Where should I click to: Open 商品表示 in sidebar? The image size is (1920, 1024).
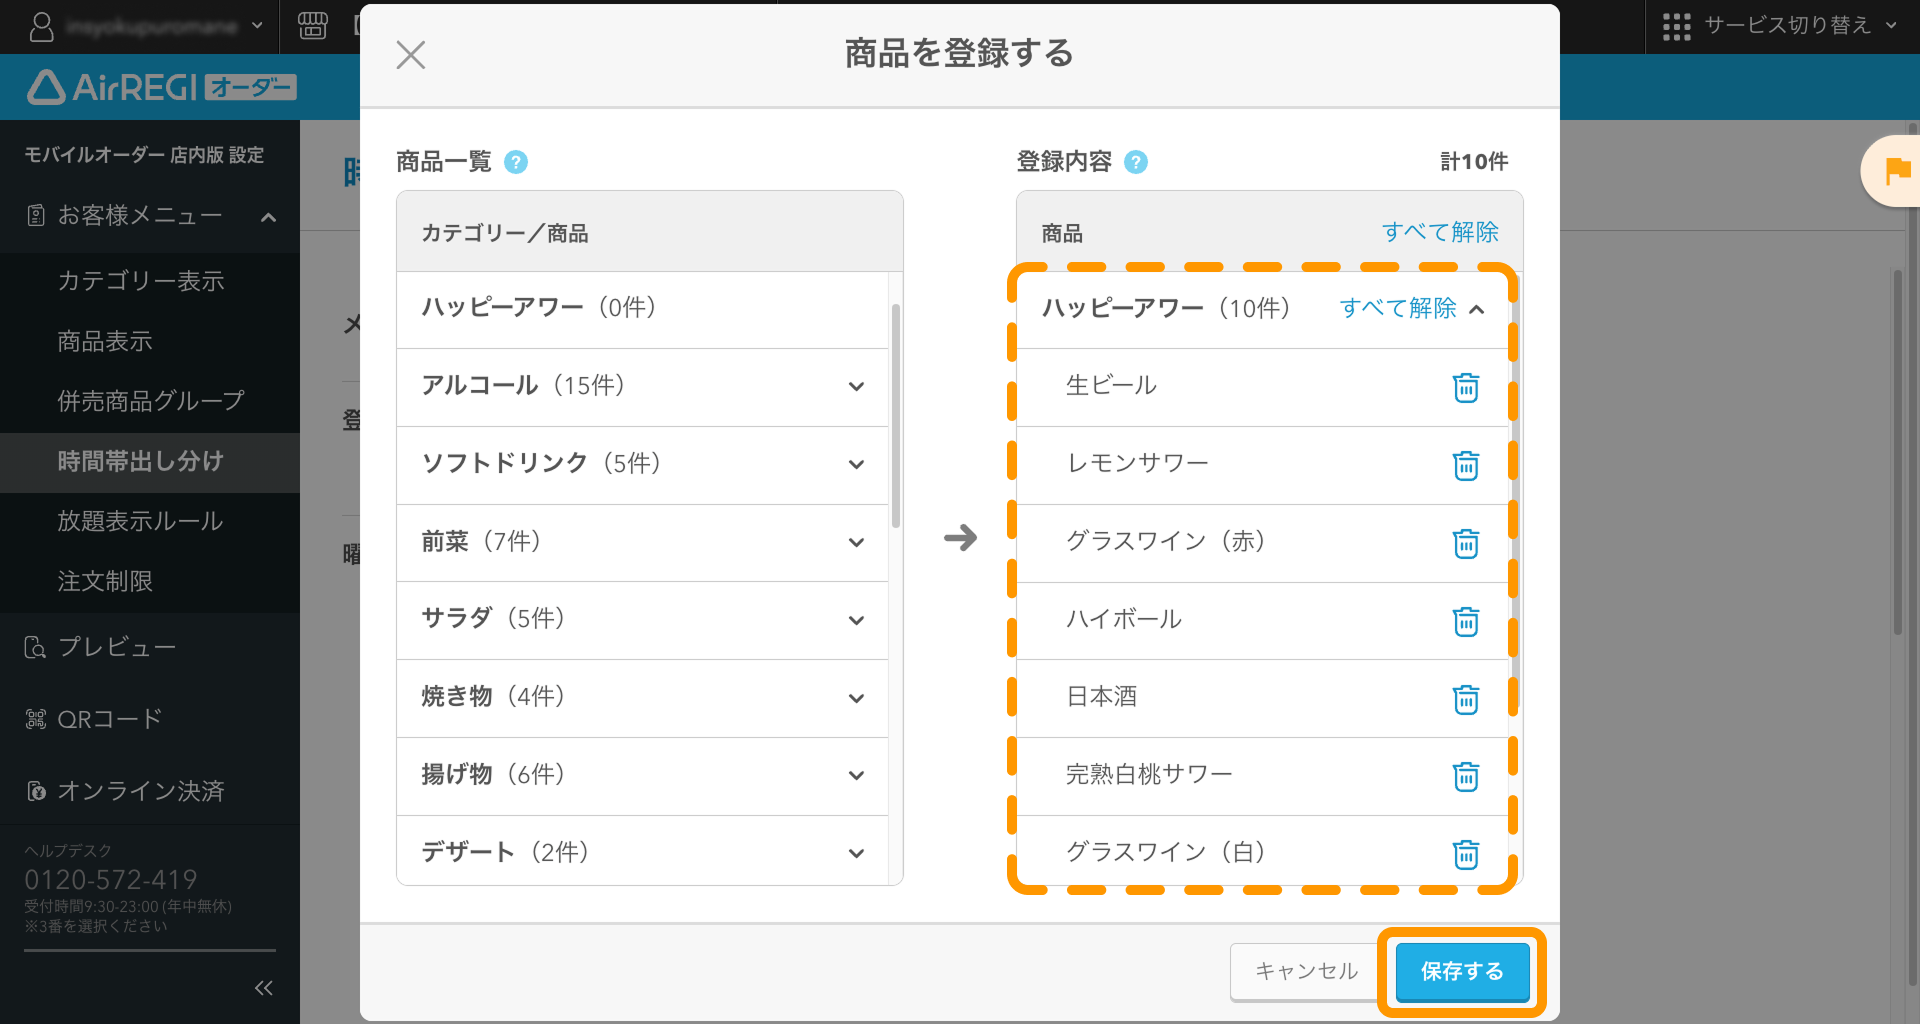click(x=105, y=341)
